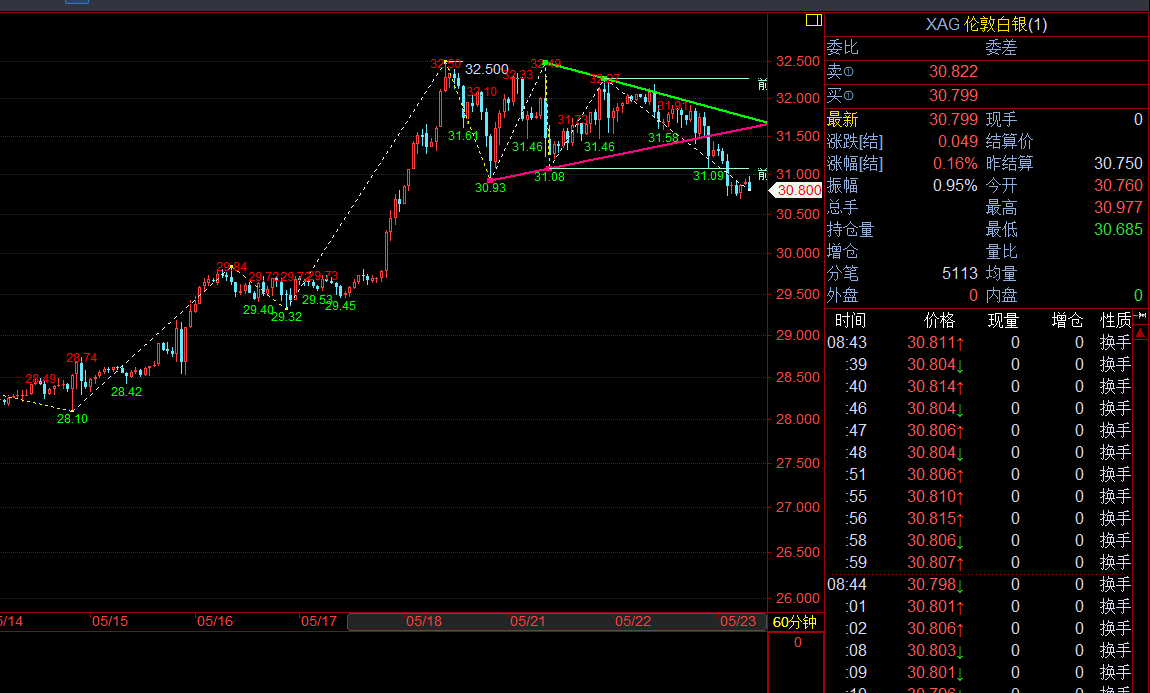1150x693 pixels.
Task: Click the 31.08 low label on chart
Action: tap(549, 177)
